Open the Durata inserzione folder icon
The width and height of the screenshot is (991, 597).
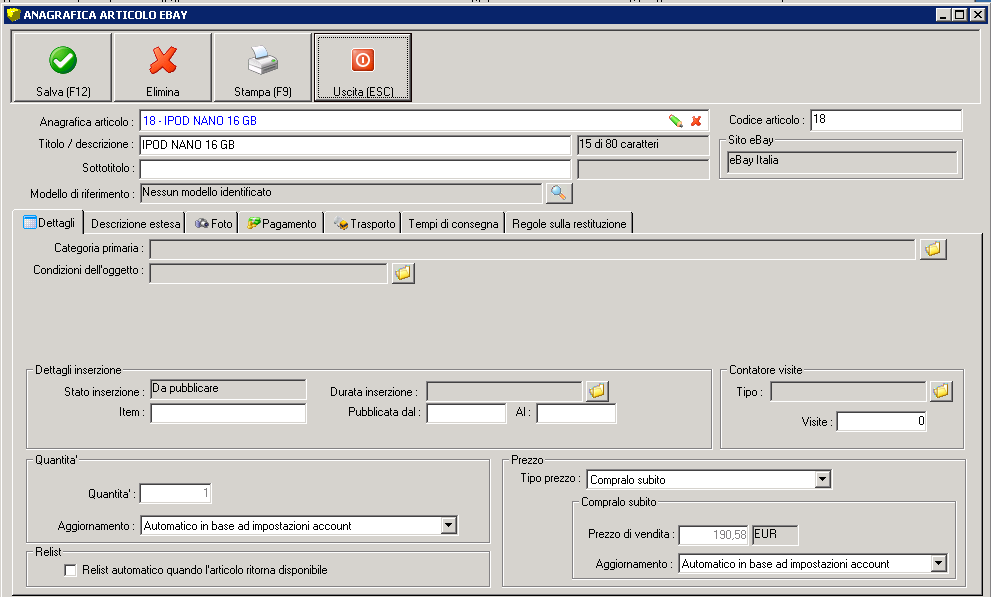[x=597, y=391]
